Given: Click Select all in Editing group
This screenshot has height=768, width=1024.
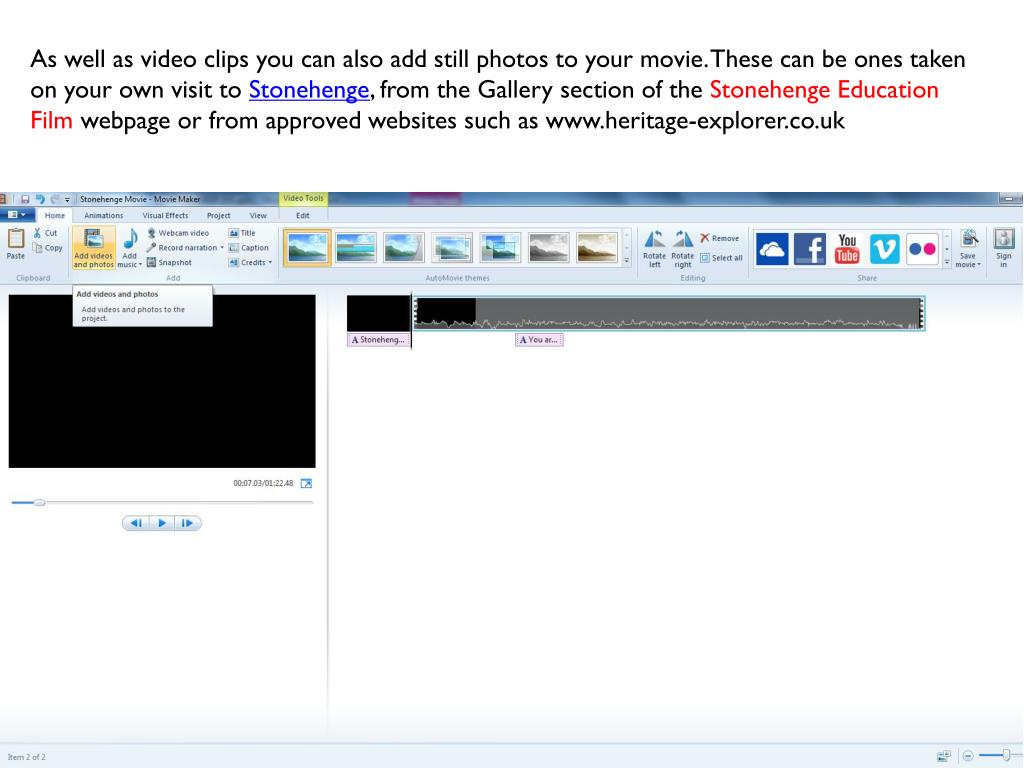Looking at the screenshot, I should click(722, 258).
